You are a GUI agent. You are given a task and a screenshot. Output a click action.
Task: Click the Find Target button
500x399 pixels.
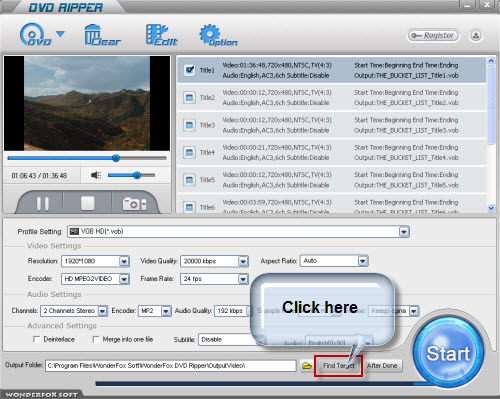pos(338,366)
